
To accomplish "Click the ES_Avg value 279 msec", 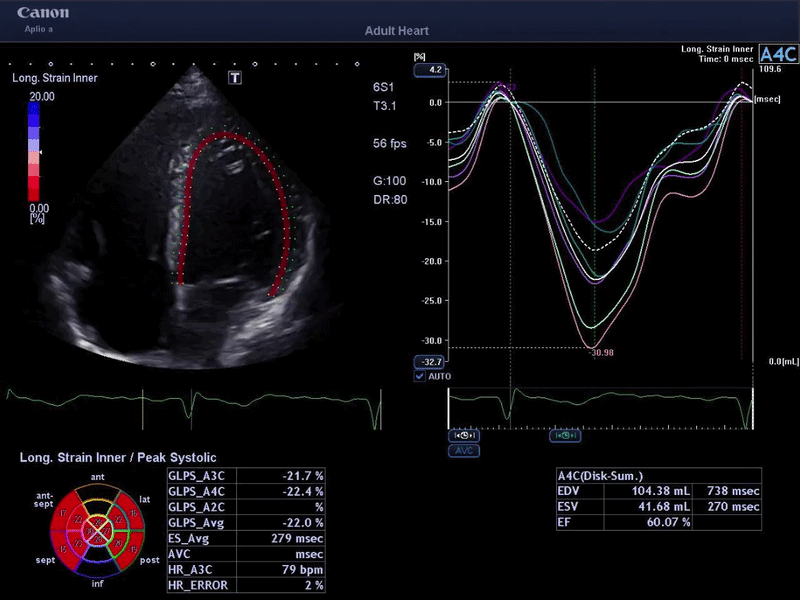I will pyautogui.click(x=297, y=539).
